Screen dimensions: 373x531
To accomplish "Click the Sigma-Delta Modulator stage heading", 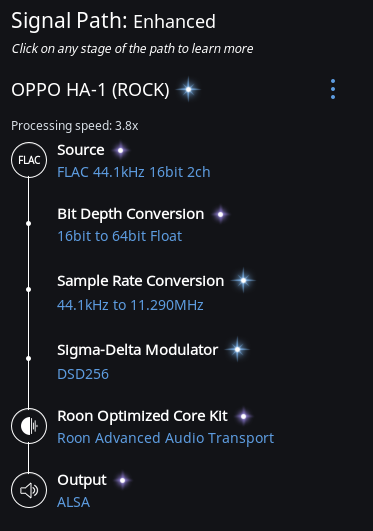I will tap(138, 350).
